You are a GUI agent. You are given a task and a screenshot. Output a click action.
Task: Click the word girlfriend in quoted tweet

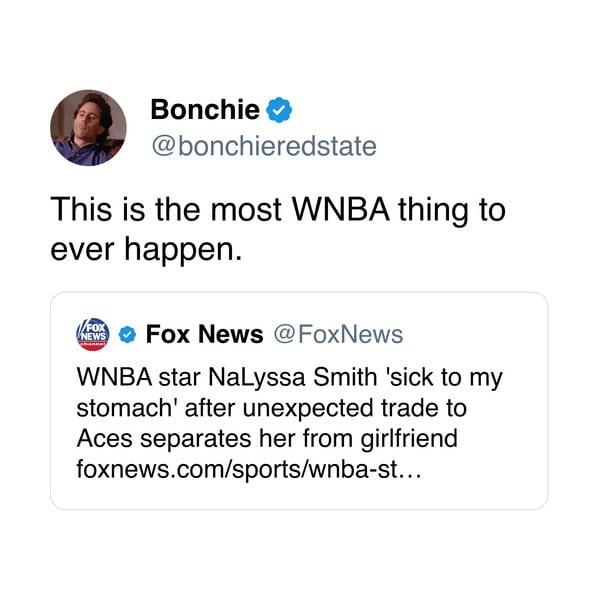point(409,438)
